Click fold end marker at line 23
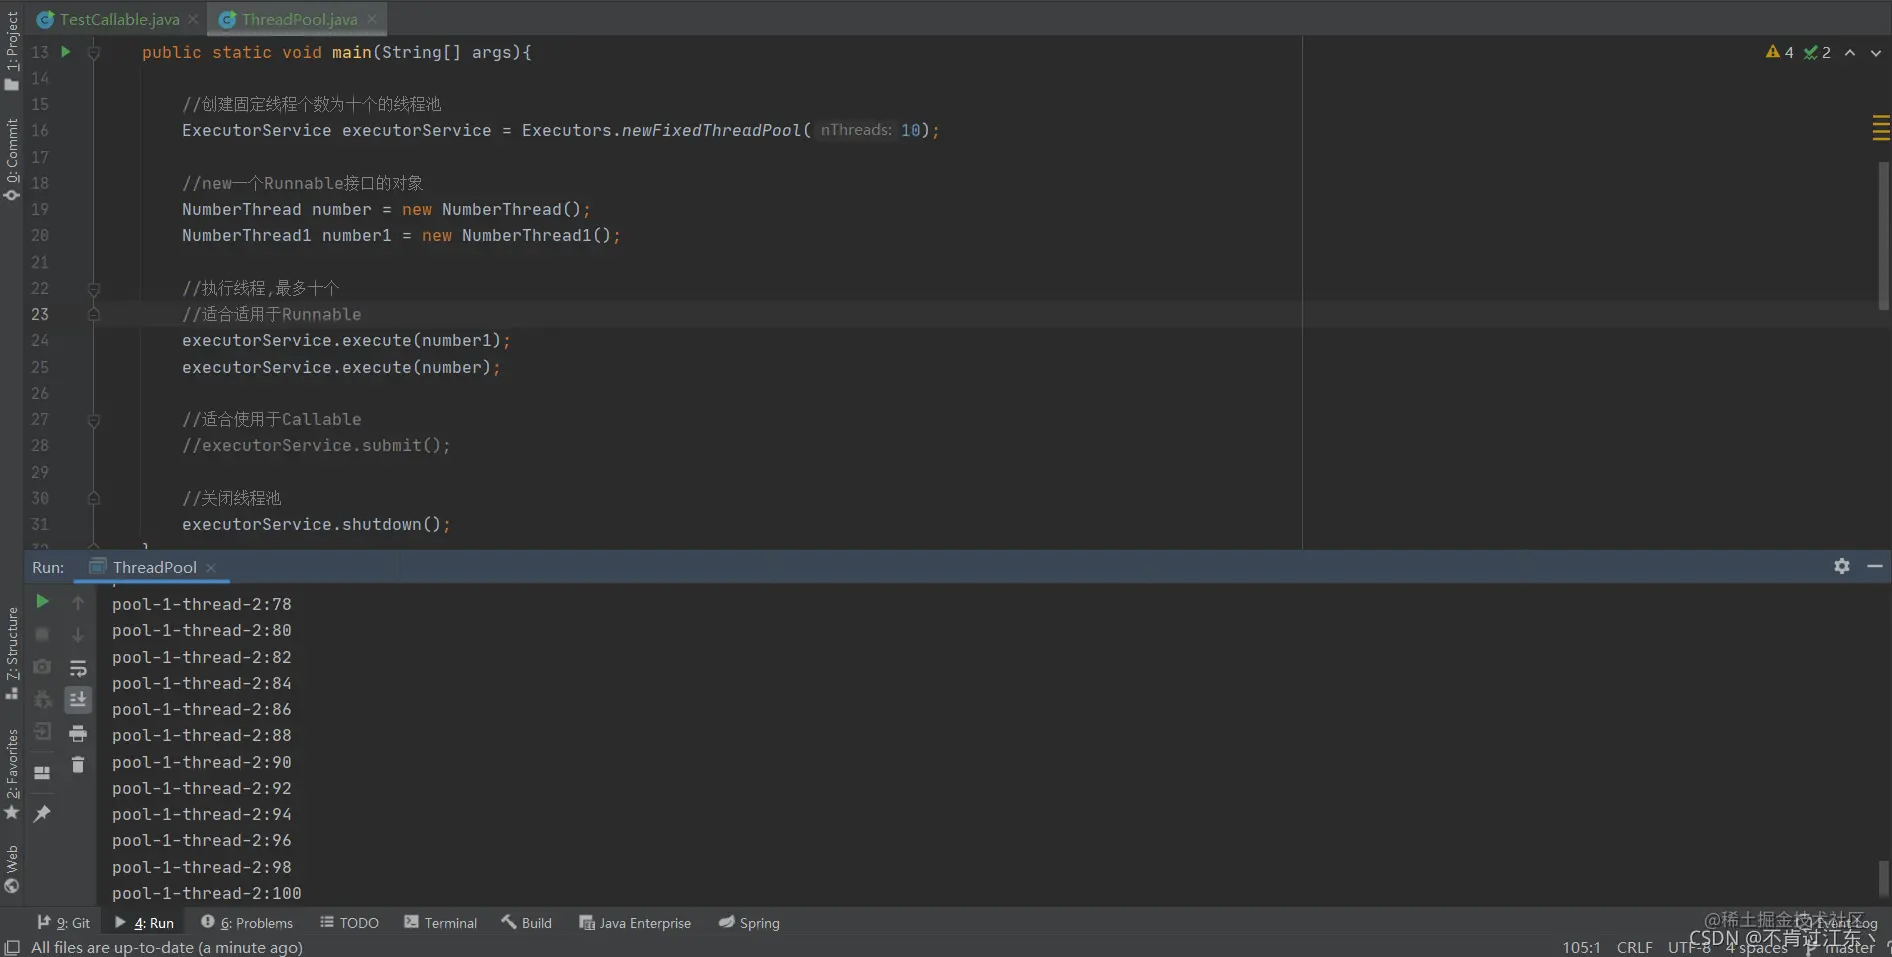The height and width of the screenshot is (957, 1892). (94, 314)
